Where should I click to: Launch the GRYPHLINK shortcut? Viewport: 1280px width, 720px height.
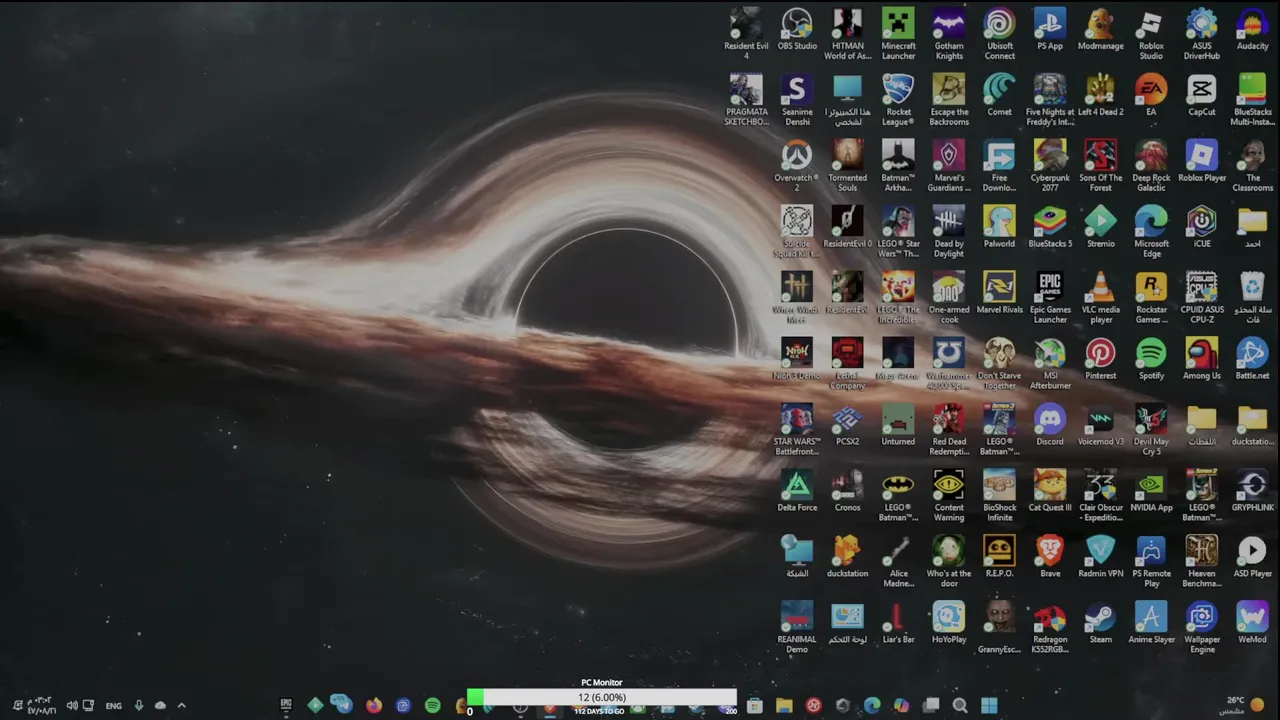point(1252,491)
